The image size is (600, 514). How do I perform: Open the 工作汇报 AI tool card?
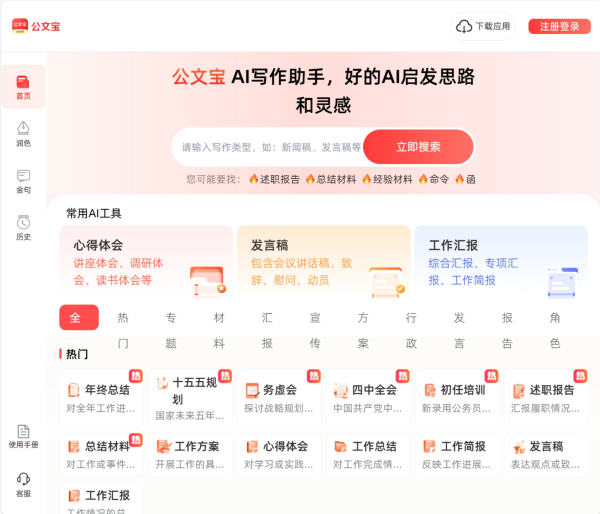501,263
